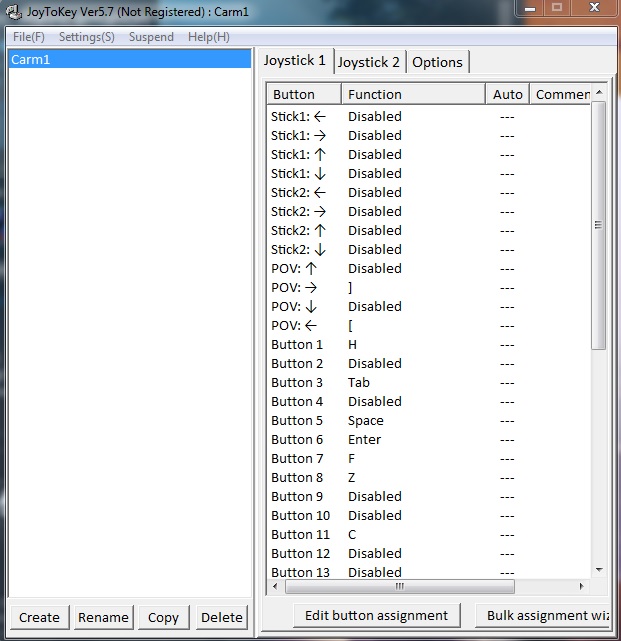Screen dimensions: 621x641
Task: Select the Stick1 left arrow row
Action: pyautogui.click(x=429, y=117)
